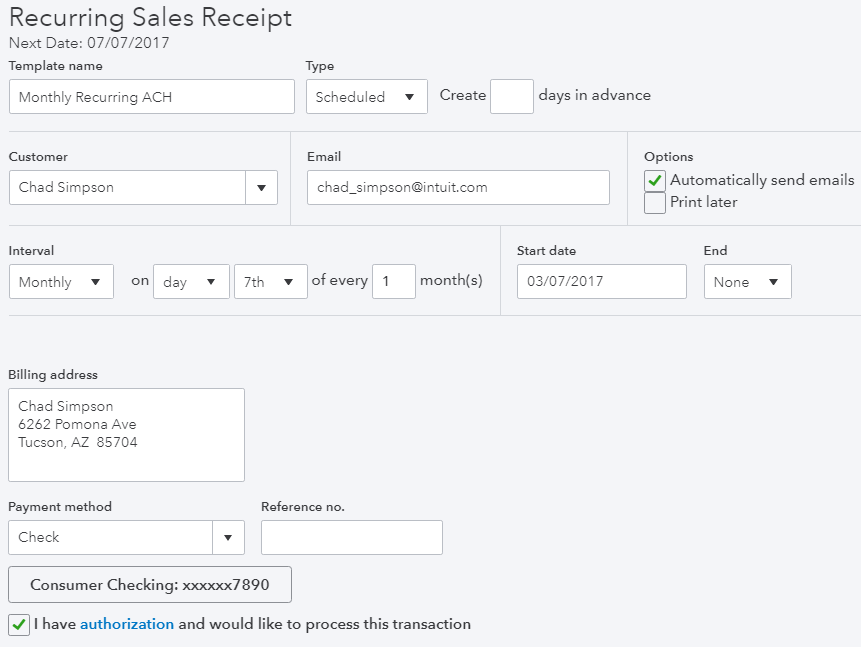Open the Customer dropdown arrow
The width and height of the screenshot is (861, 647).
click(x=261, y=187)
